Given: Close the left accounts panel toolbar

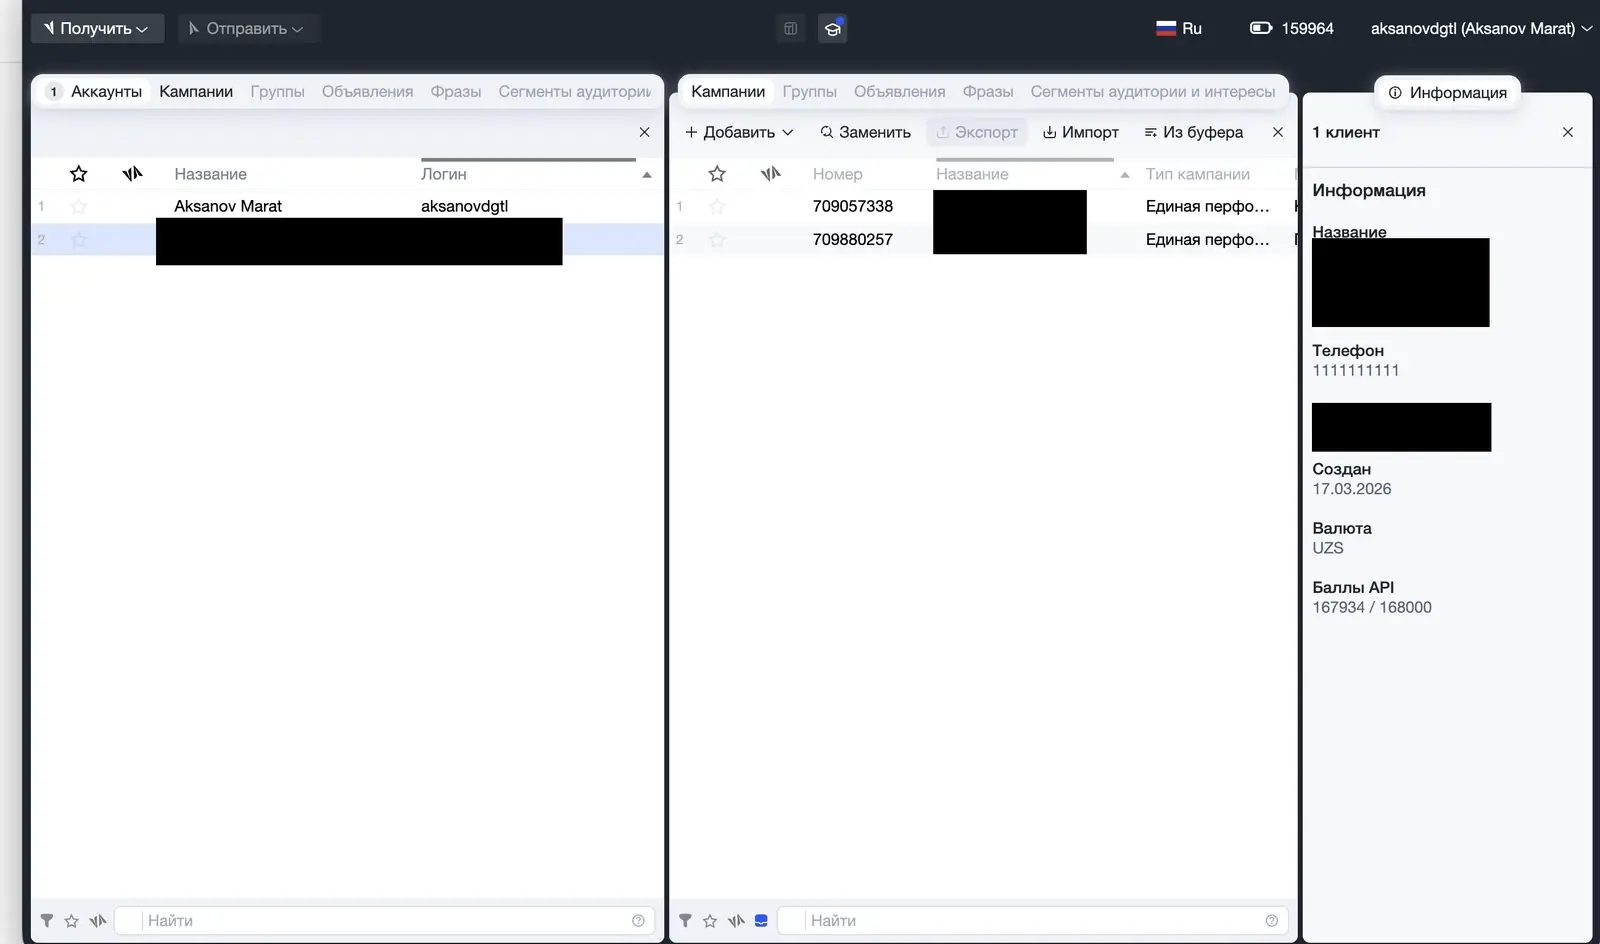Looking at the screenshot, I should [644, 132].
